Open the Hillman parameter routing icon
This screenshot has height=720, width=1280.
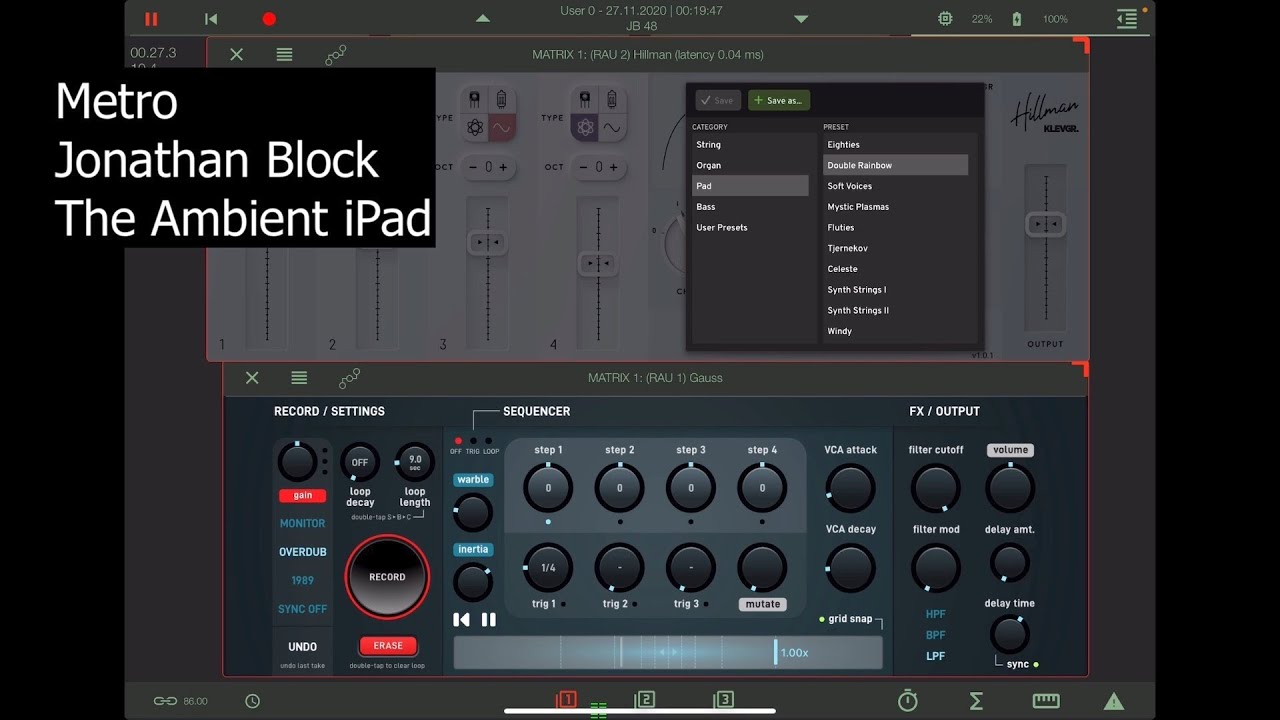coord(336,55)
